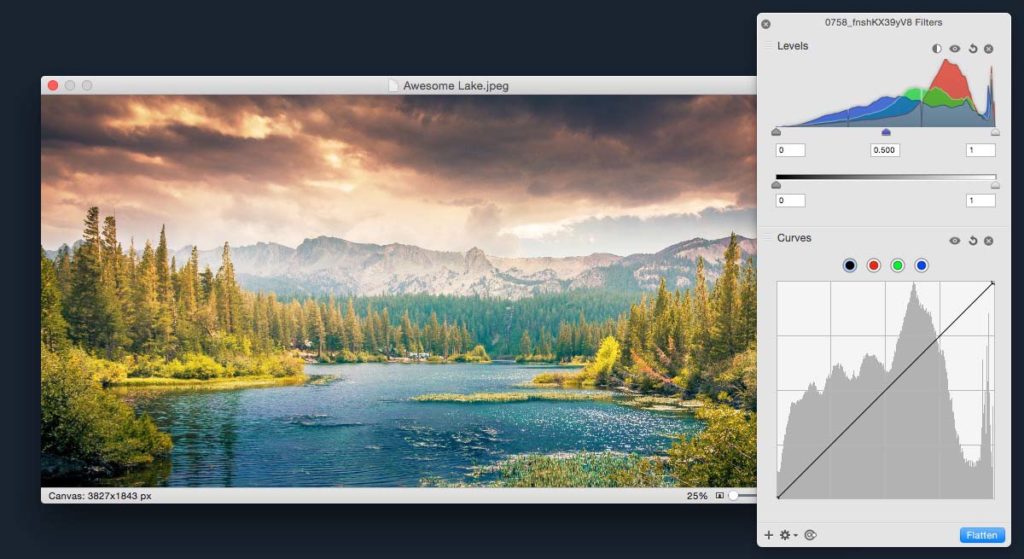Select the black RGB curves channel
1024x559 pixels.
pyautogui.click(x=850, y=265)
